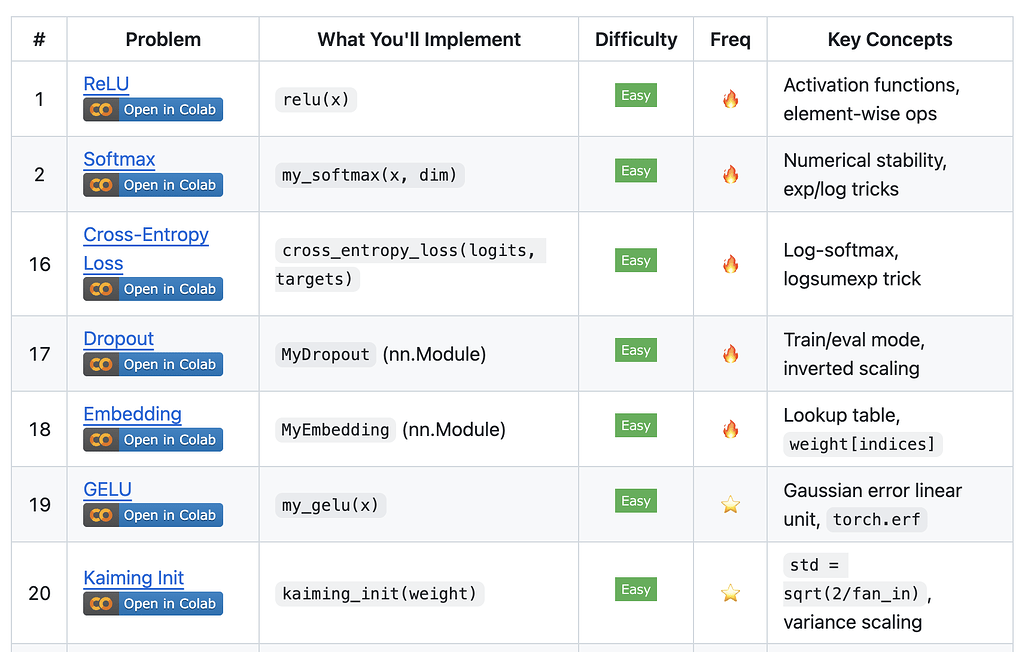Click Open in Colab badge for Cross-Entropy Loss
Viewport: 1028px width, 652px height.
153,289
